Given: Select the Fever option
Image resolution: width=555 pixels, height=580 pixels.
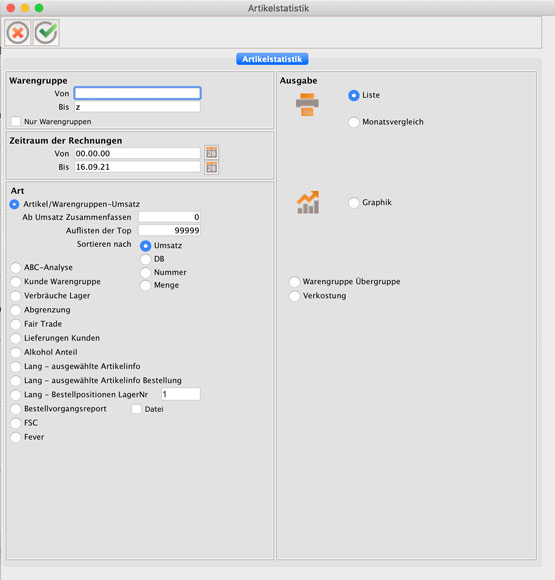Looking at the screenshot, I should coord(16,437).
